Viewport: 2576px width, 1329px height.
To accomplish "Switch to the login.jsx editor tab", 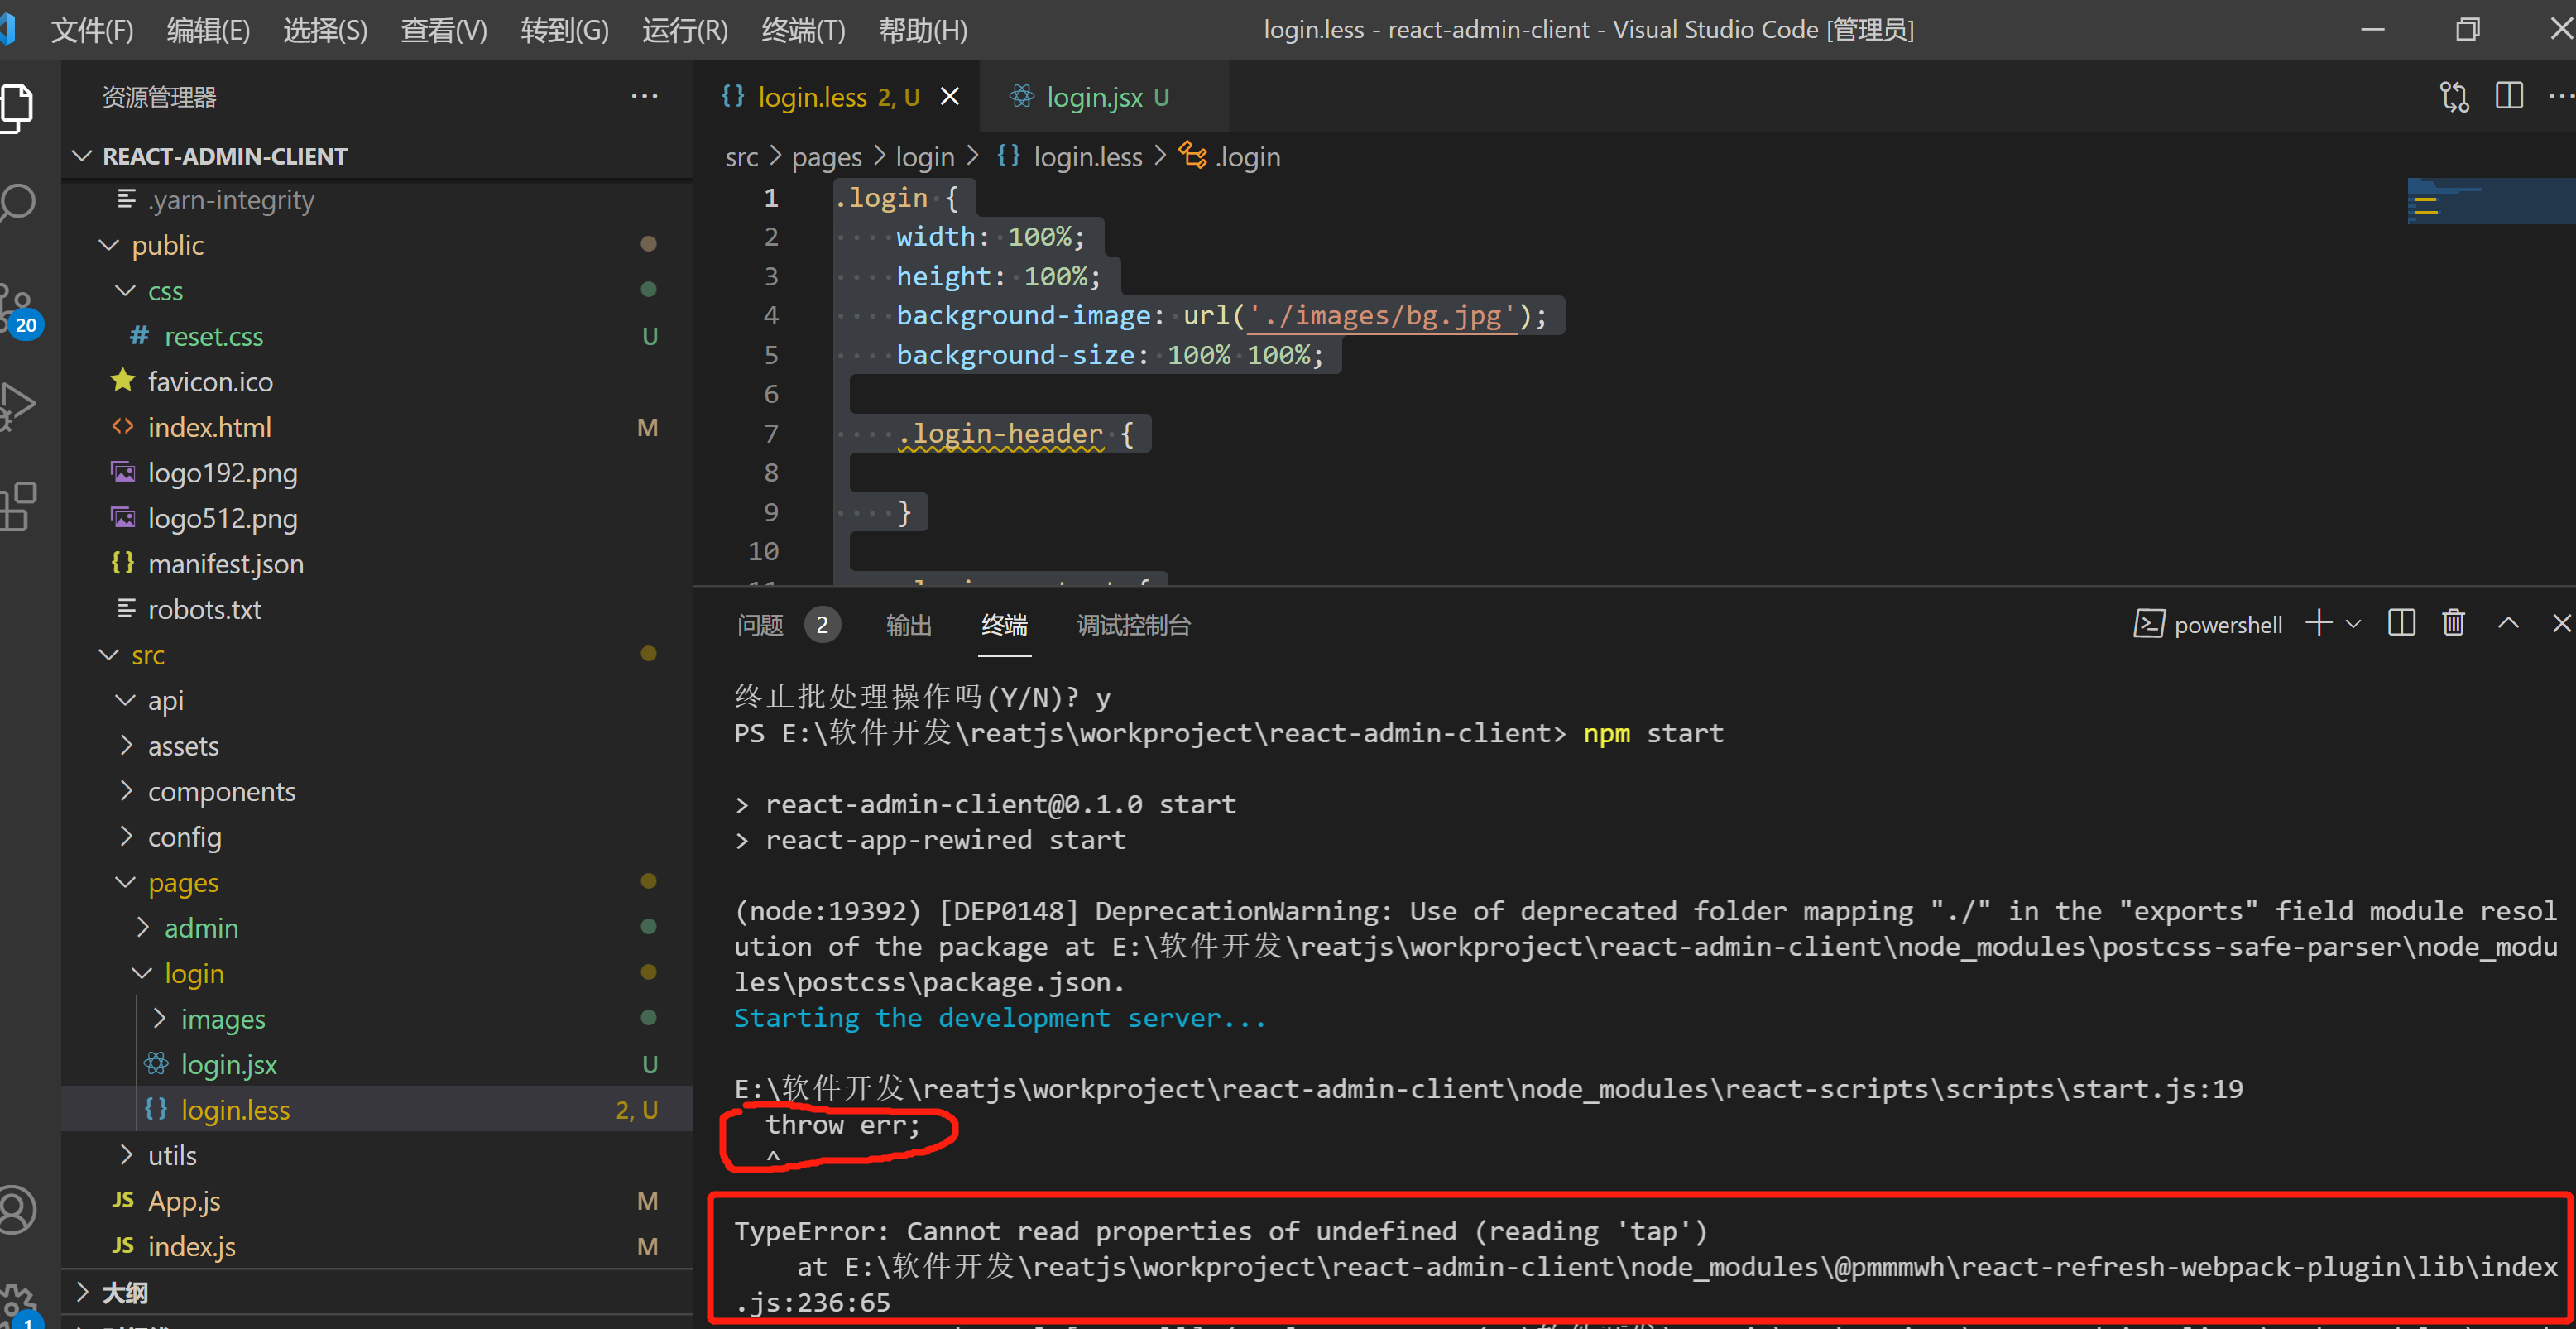I will tap(1093, 97).
